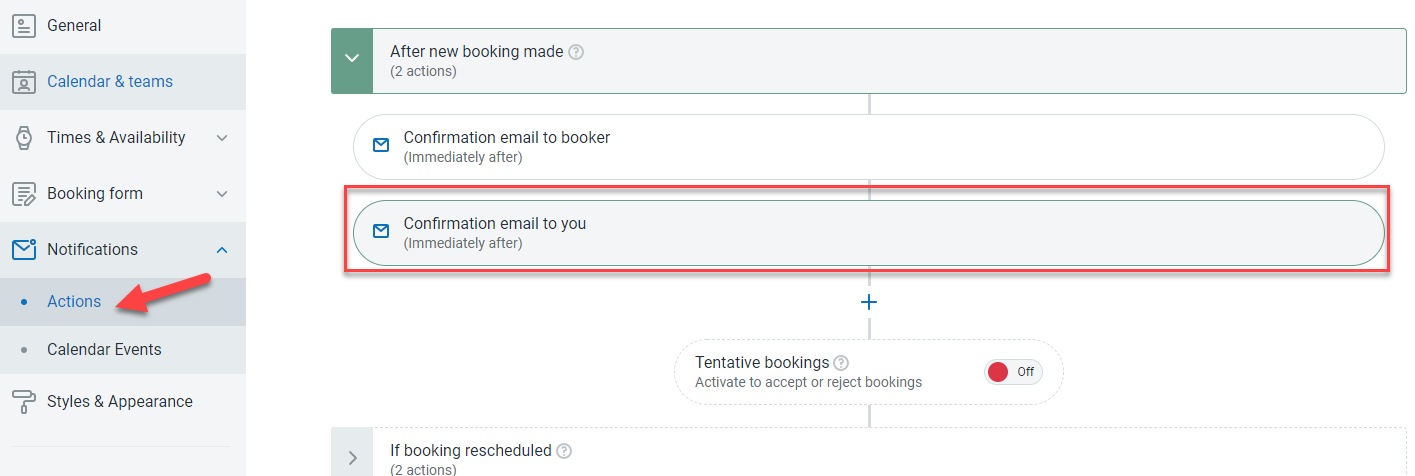Click the Styles & Appearance paint roller icon
The image size is (1415, 476).
point(24,402)
